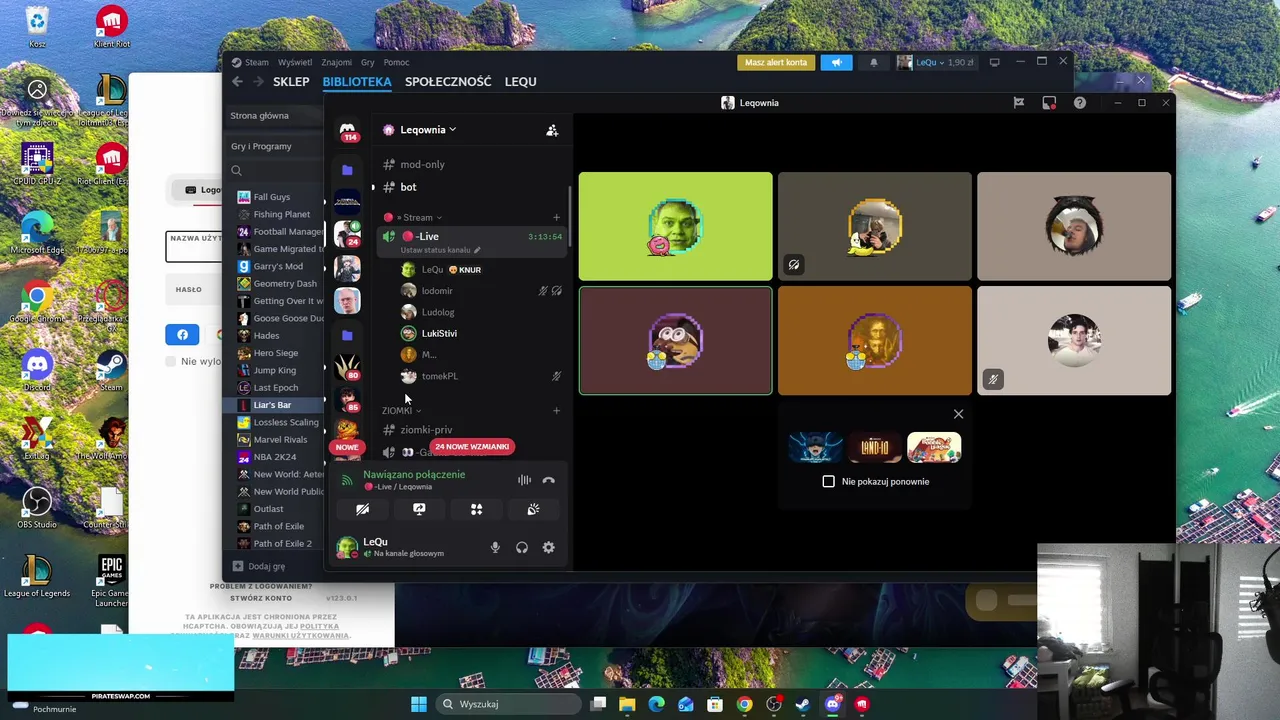The width and height of the screenshot is (1280, 720).
Task: Add channel plus next to Stream category
Action: coord(556,217)
